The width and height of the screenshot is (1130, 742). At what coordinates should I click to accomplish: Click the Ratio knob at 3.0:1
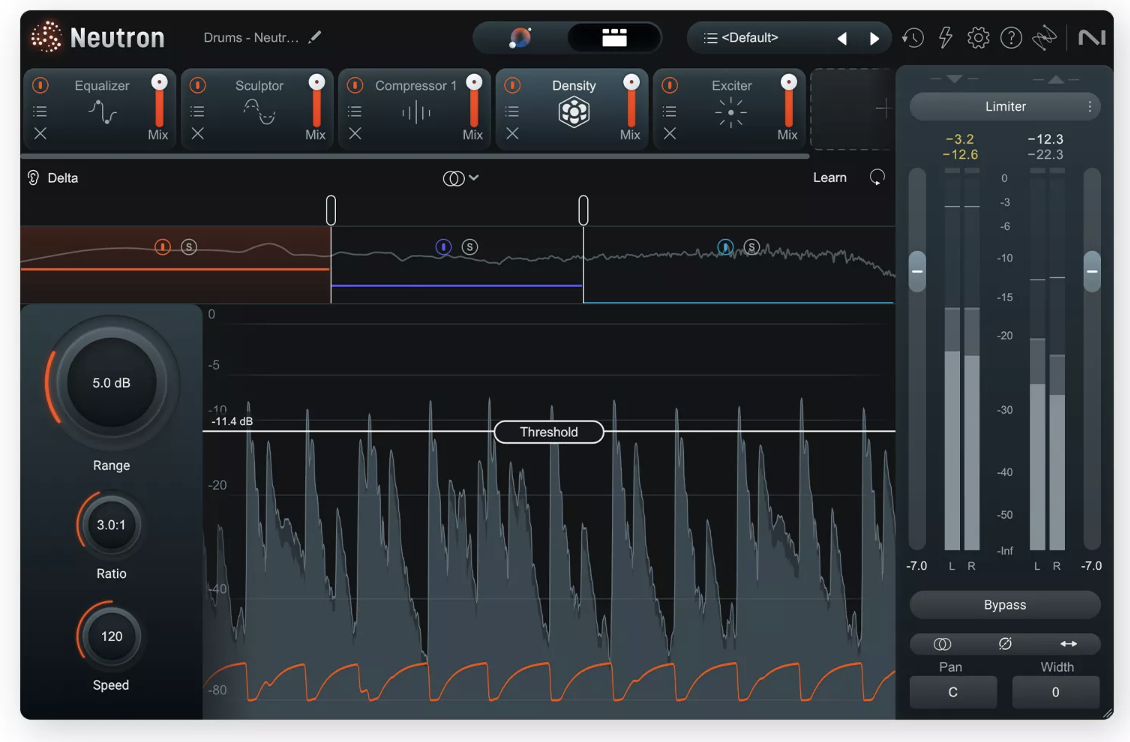tap(111, 525)
